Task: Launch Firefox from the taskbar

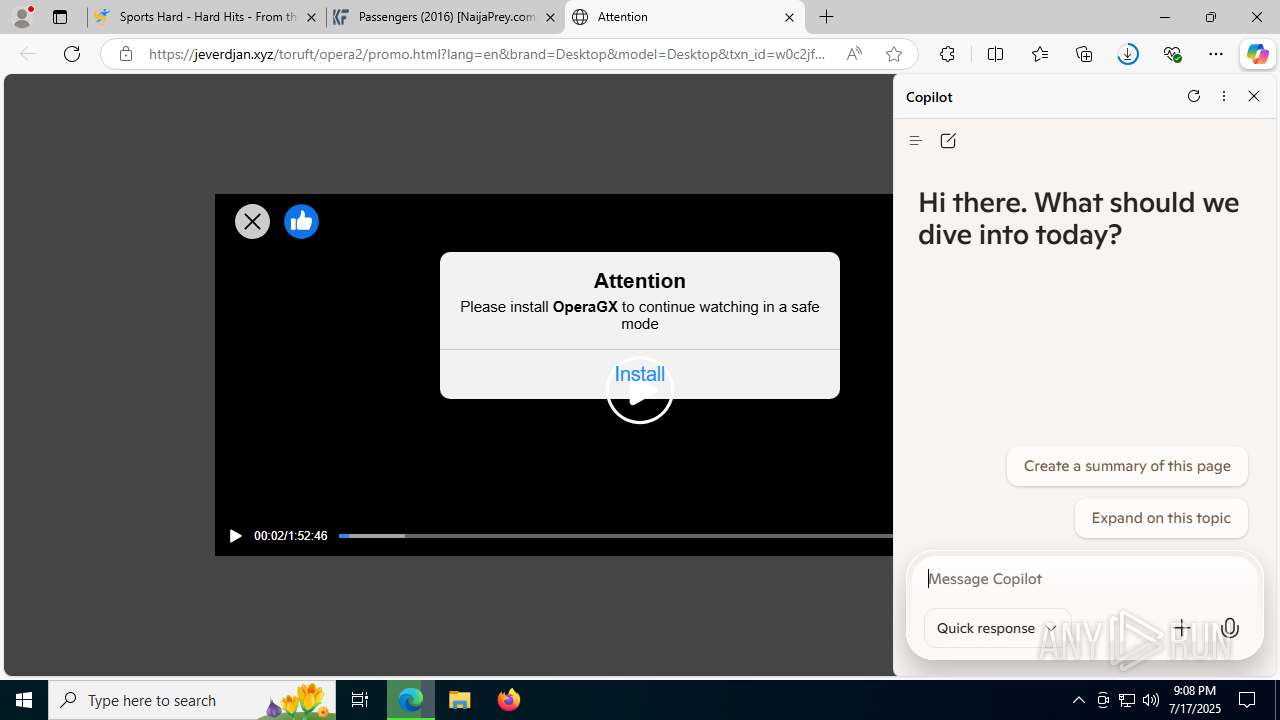Action: [508, 700]
